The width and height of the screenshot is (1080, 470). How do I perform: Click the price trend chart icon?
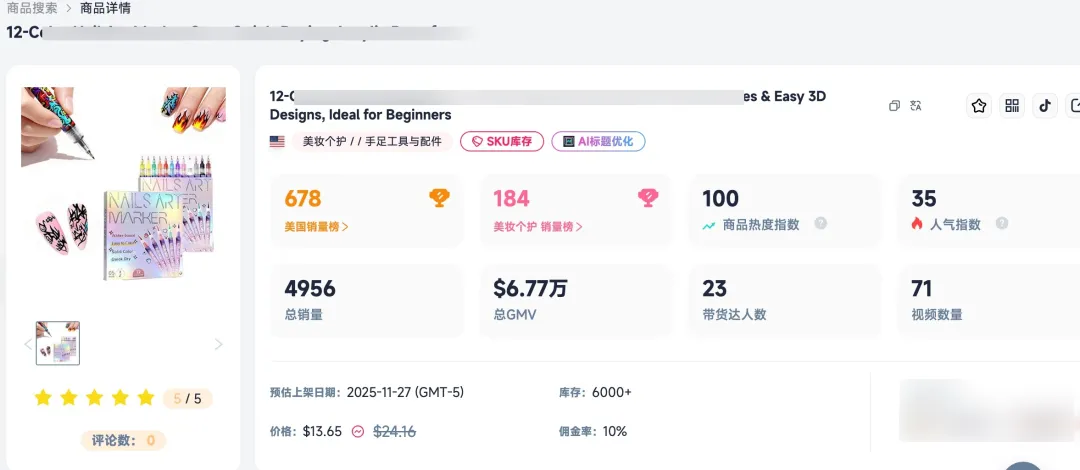point(358,432)
